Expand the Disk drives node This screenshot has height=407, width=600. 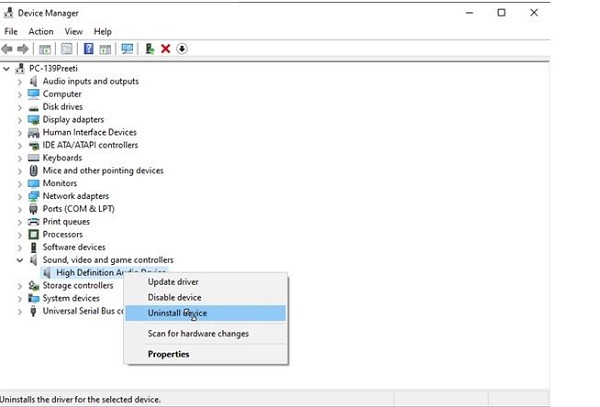[20, 107]
